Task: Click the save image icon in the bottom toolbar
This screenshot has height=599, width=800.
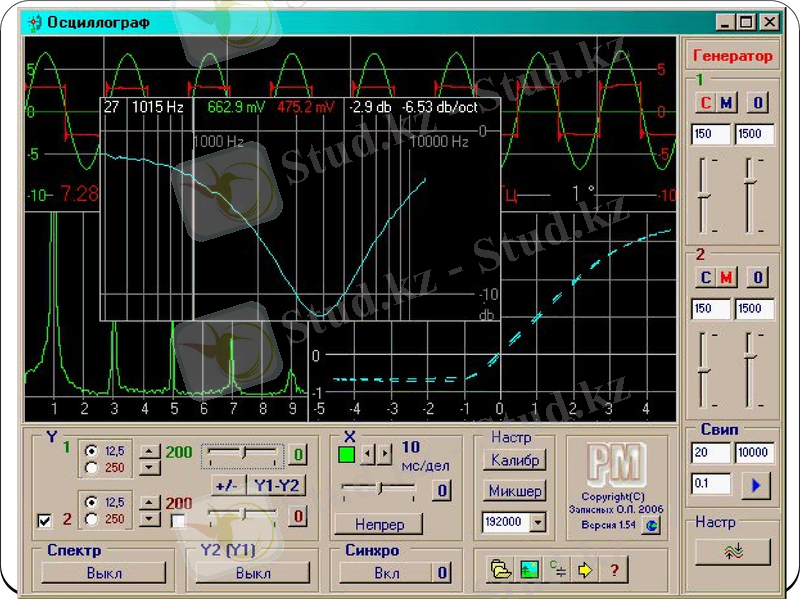Action: click(x=529, y=570)
